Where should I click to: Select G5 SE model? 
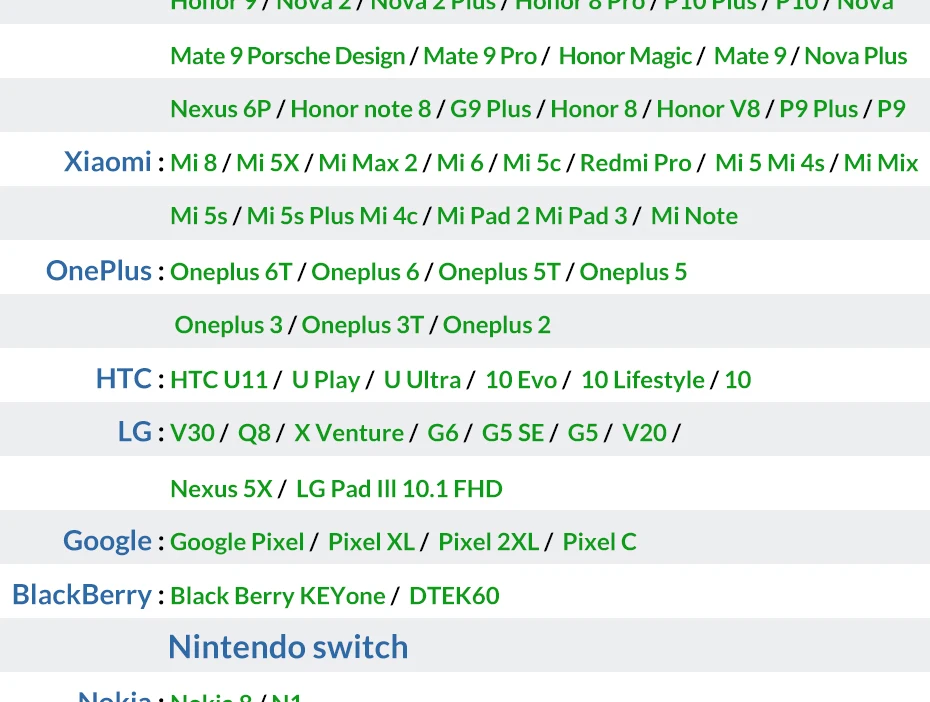click(512, 433)
